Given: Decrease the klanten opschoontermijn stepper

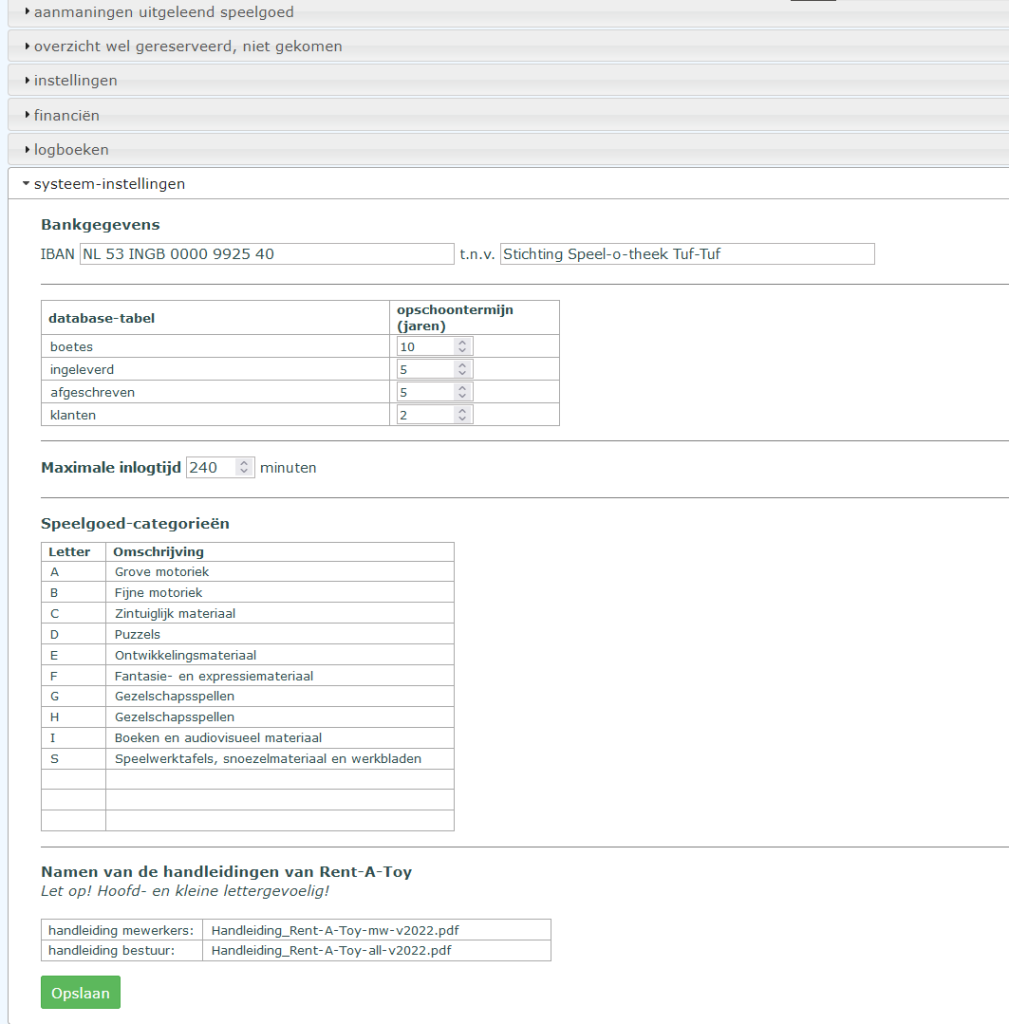Looking at the screenshot, I should tap(462, 419).
